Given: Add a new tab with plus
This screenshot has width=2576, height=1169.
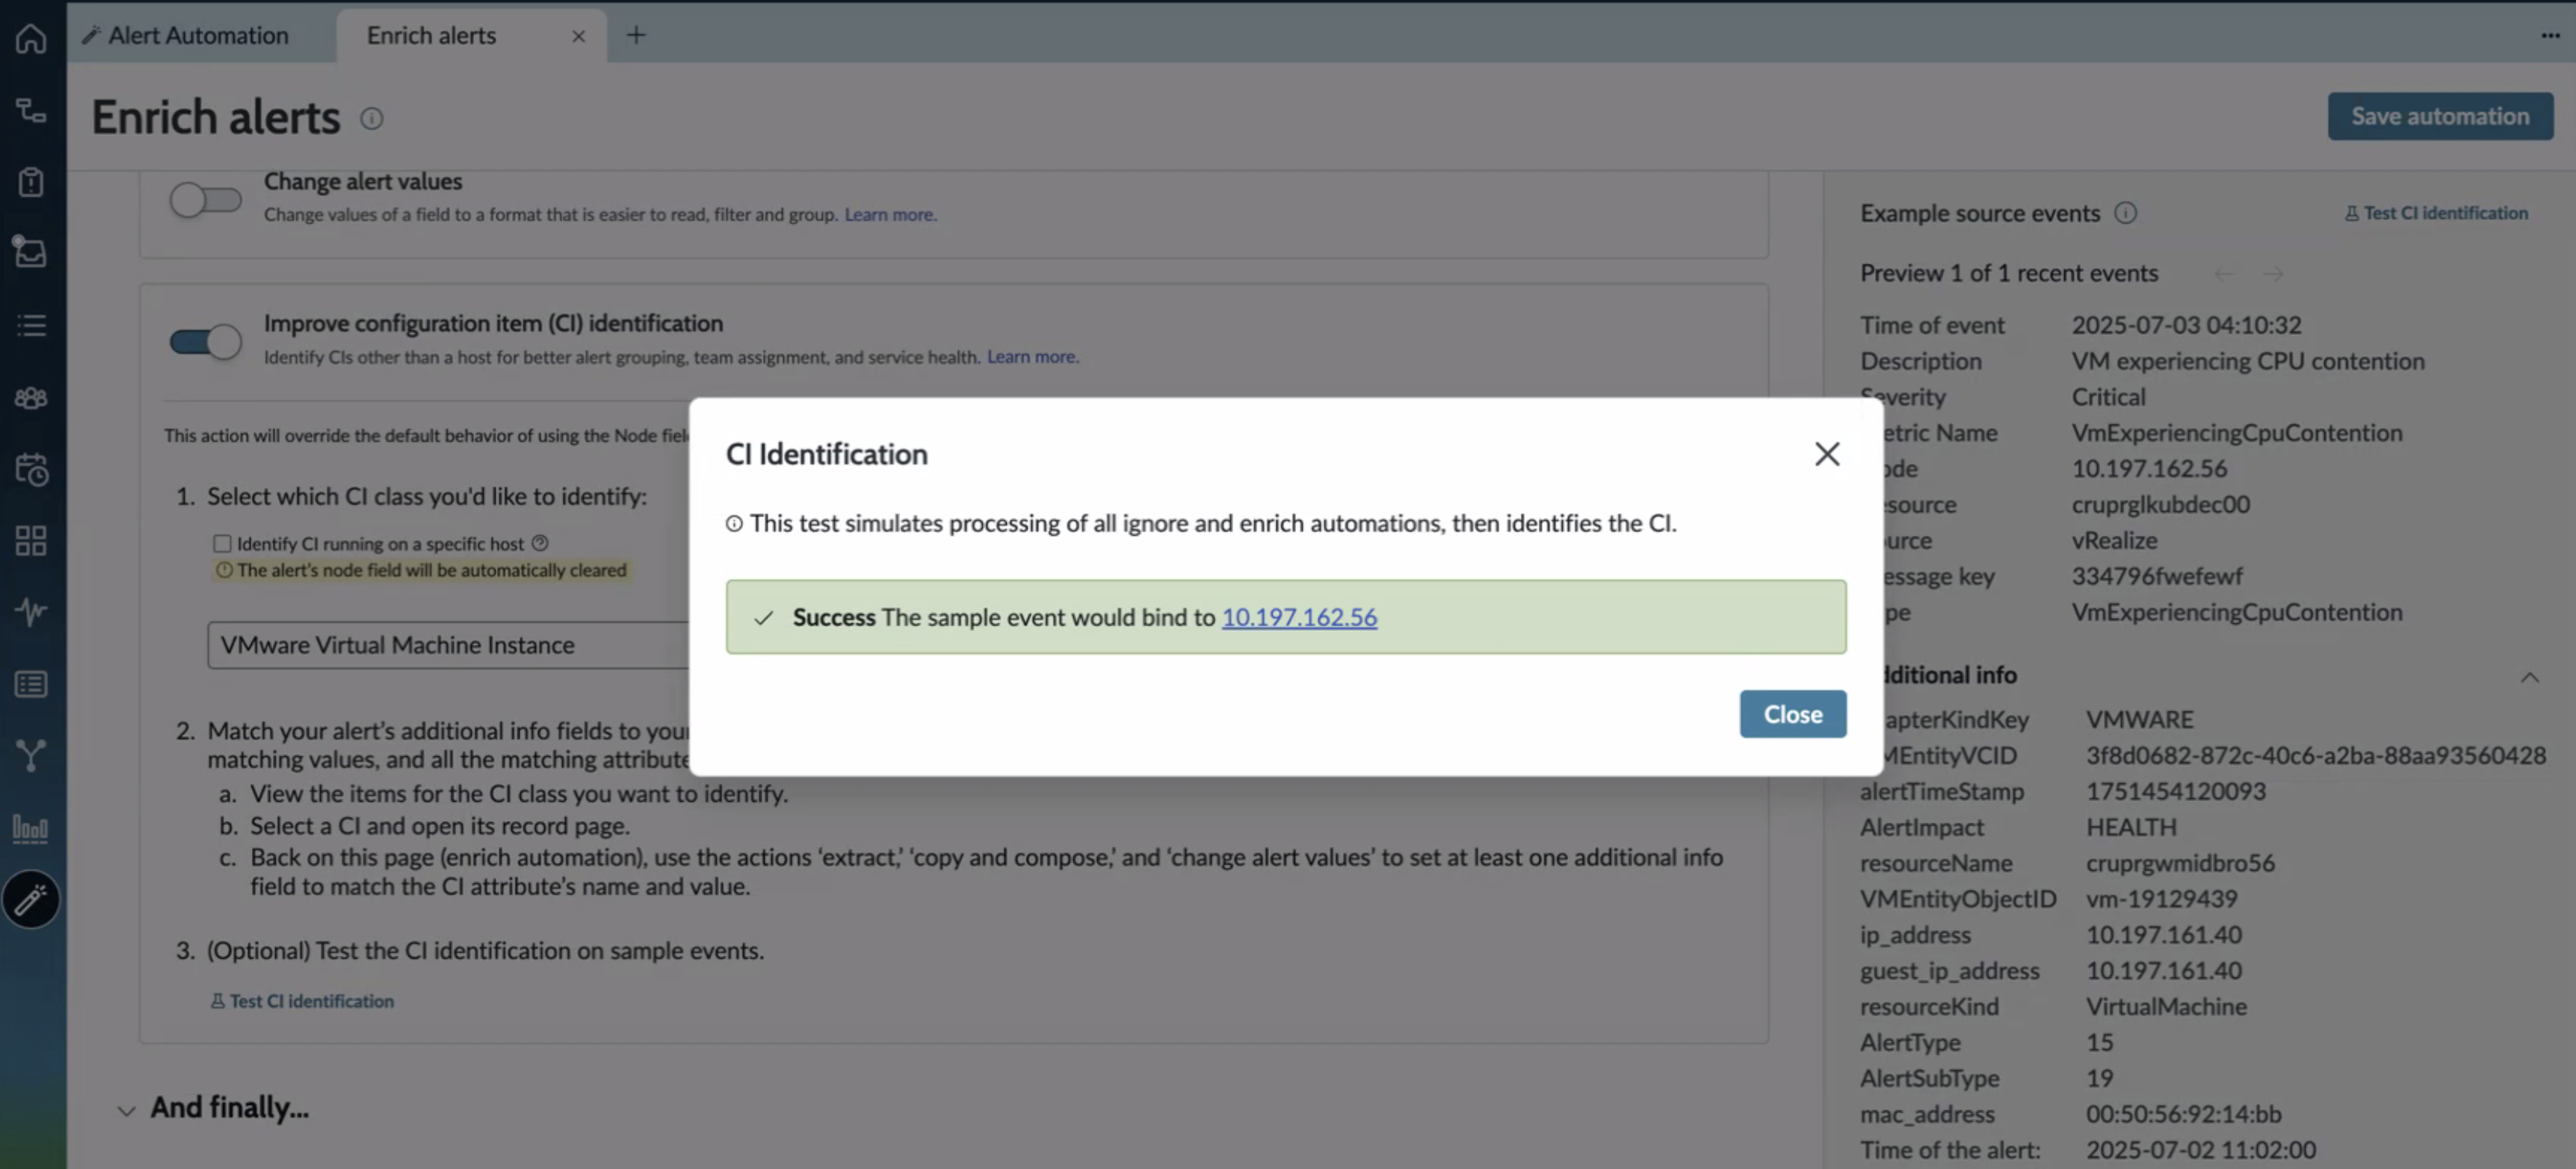Looking at the screenshot, I should [636, 35].
